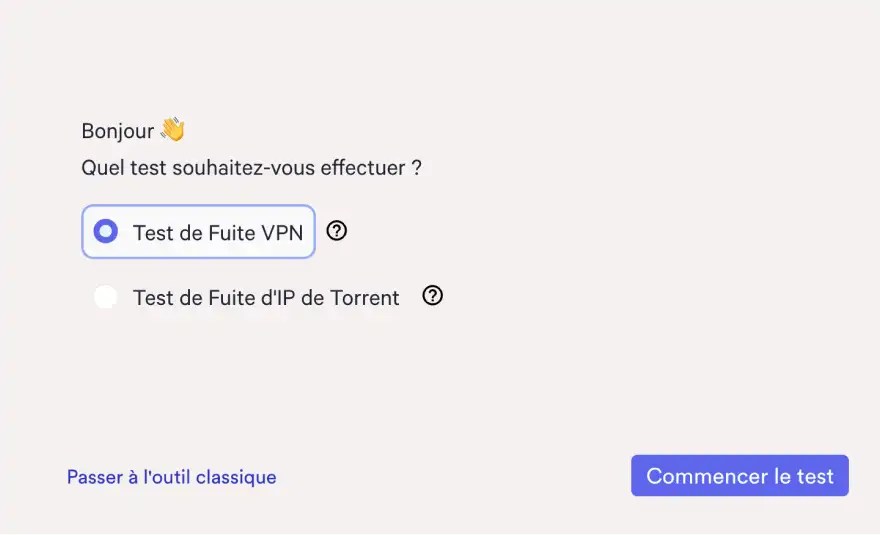Image resolution: width=880 pixels, height=535 pixels.
Task: Open help for Test de Fuite d'IP de Torrent
Action: [x=432, y=296]
